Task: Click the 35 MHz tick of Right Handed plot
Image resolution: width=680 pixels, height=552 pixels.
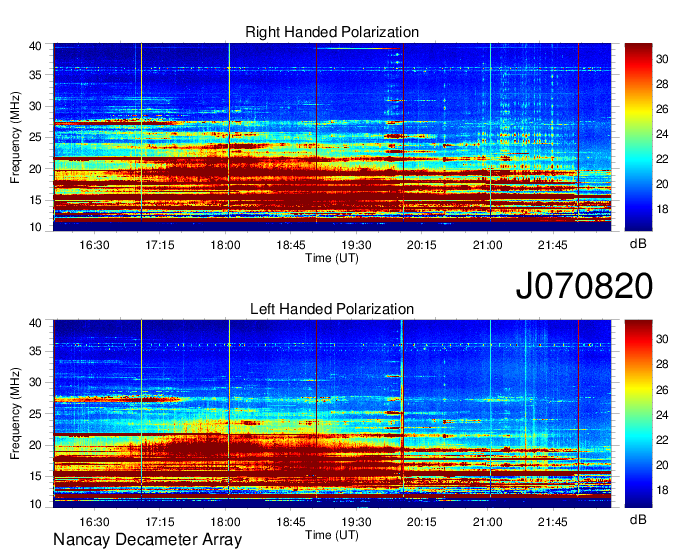Action: pos(35,75)
